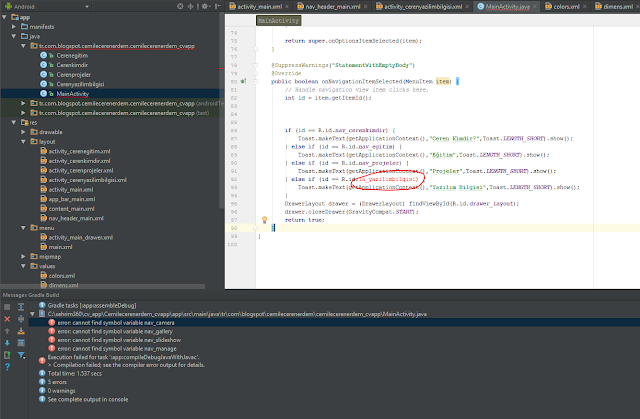This screenshot has height=419, width=640.
Task: Click the export to text file icon
Action: [x=7, y=355]
